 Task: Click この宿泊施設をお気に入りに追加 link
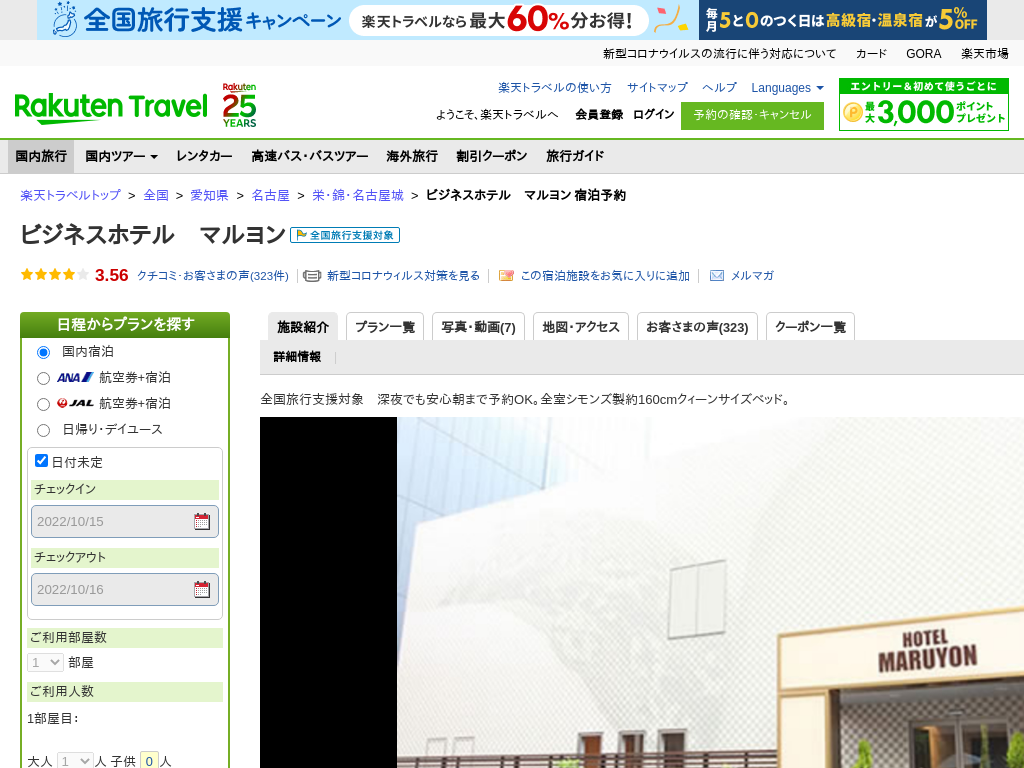[605, 276]
